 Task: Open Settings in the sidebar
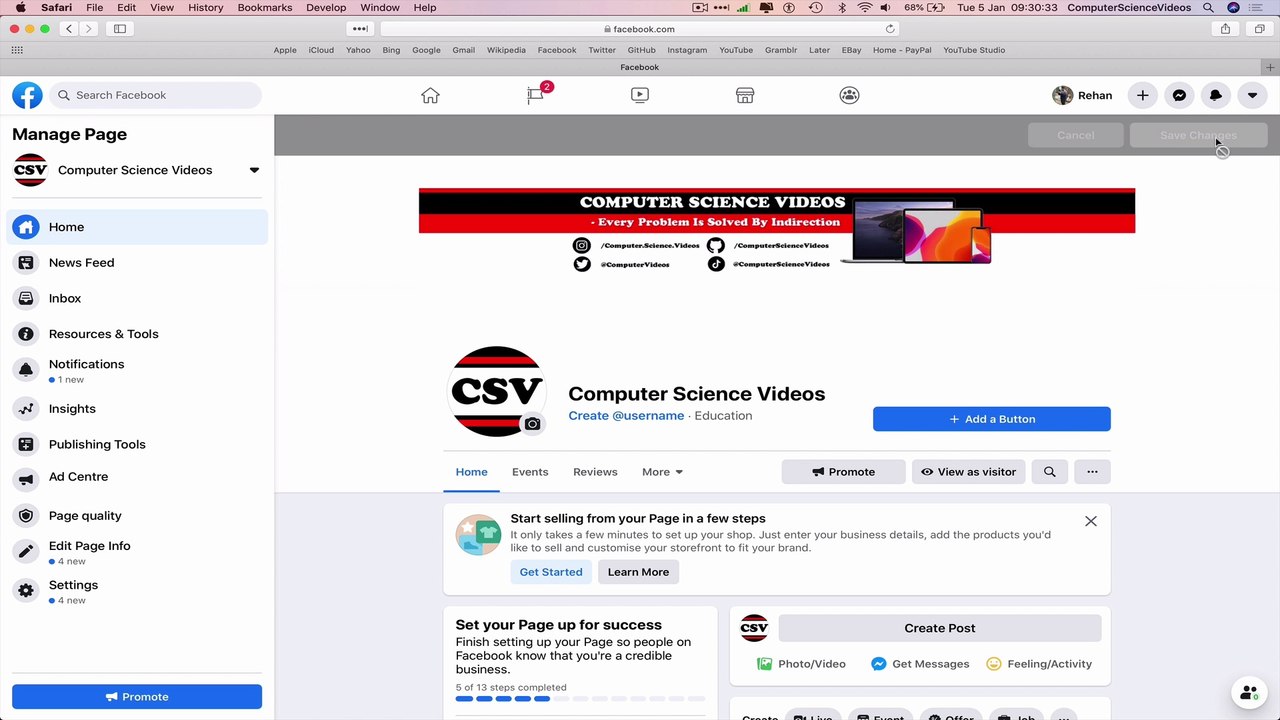pos(137,591)
